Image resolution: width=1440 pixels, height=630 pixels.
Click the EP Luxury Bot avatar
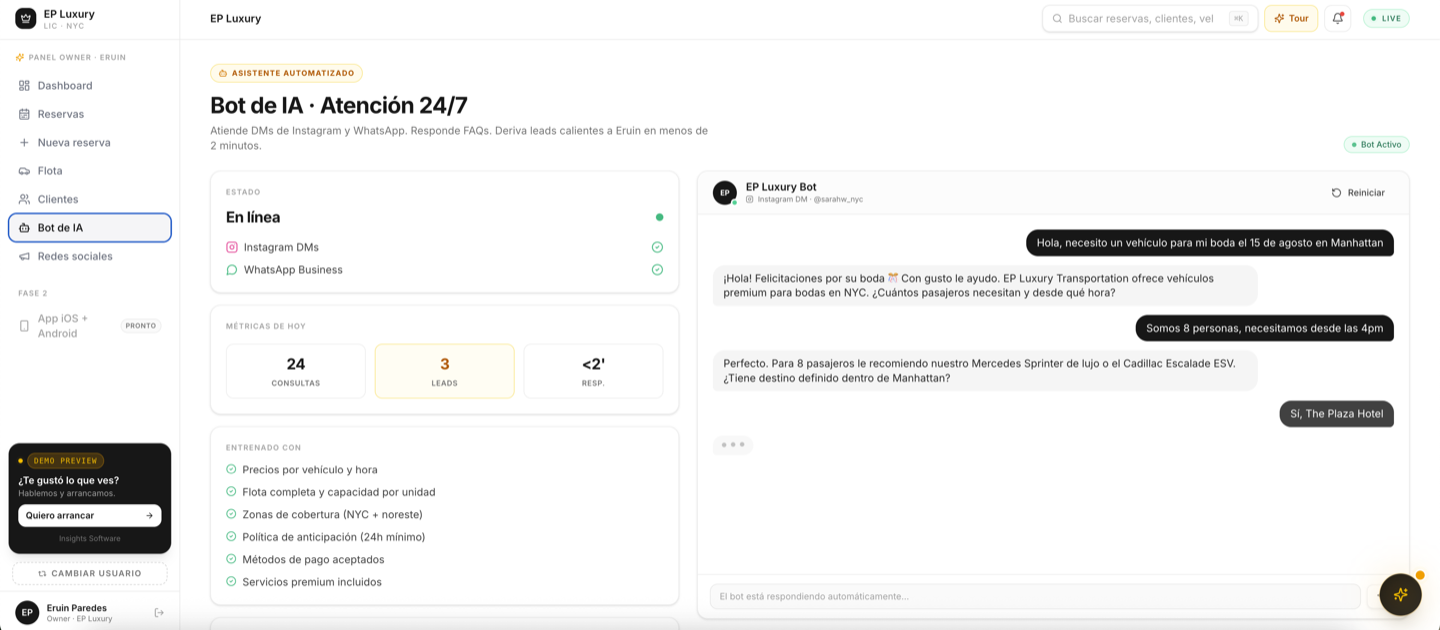725,192
